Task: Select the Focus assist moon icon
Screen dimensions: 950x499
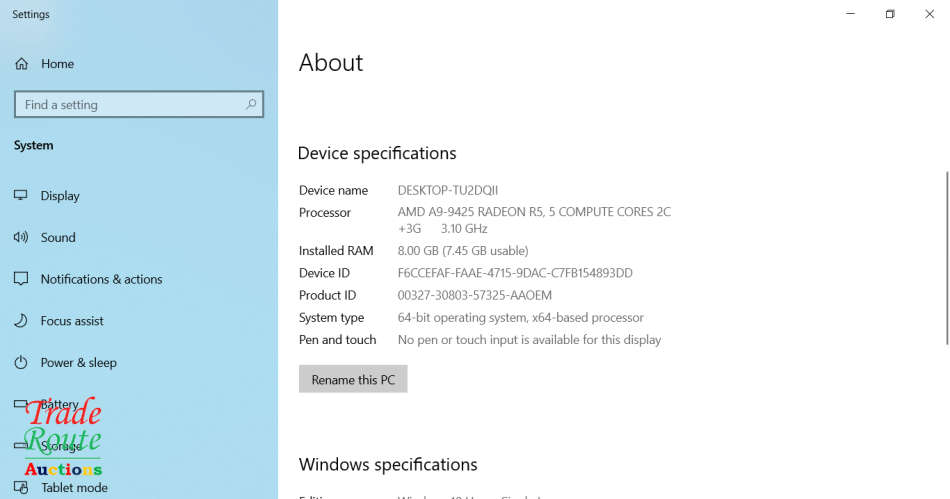Action: point(21,321)
